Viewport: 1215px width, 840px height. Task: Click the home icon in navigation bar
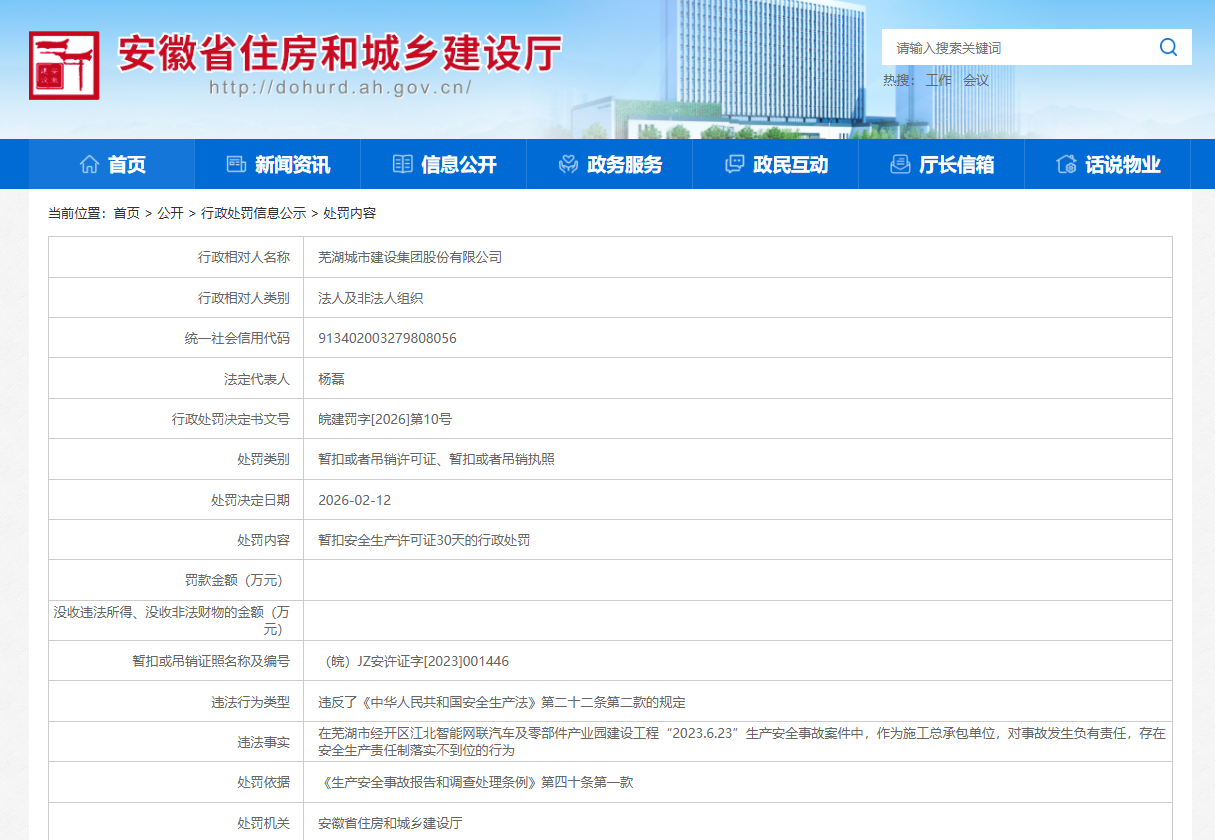click(x=89, y=165)
